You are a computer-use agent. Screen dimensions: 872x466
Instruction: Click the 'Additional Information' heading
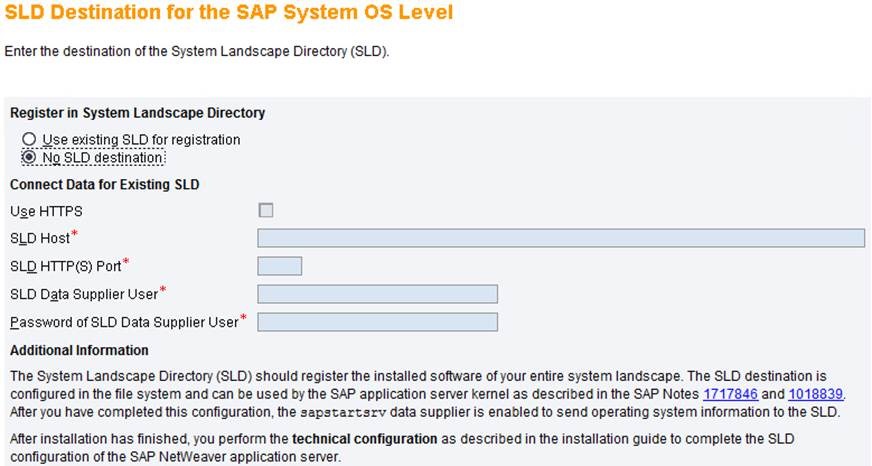pyautogui.click(x=79, y=350)
